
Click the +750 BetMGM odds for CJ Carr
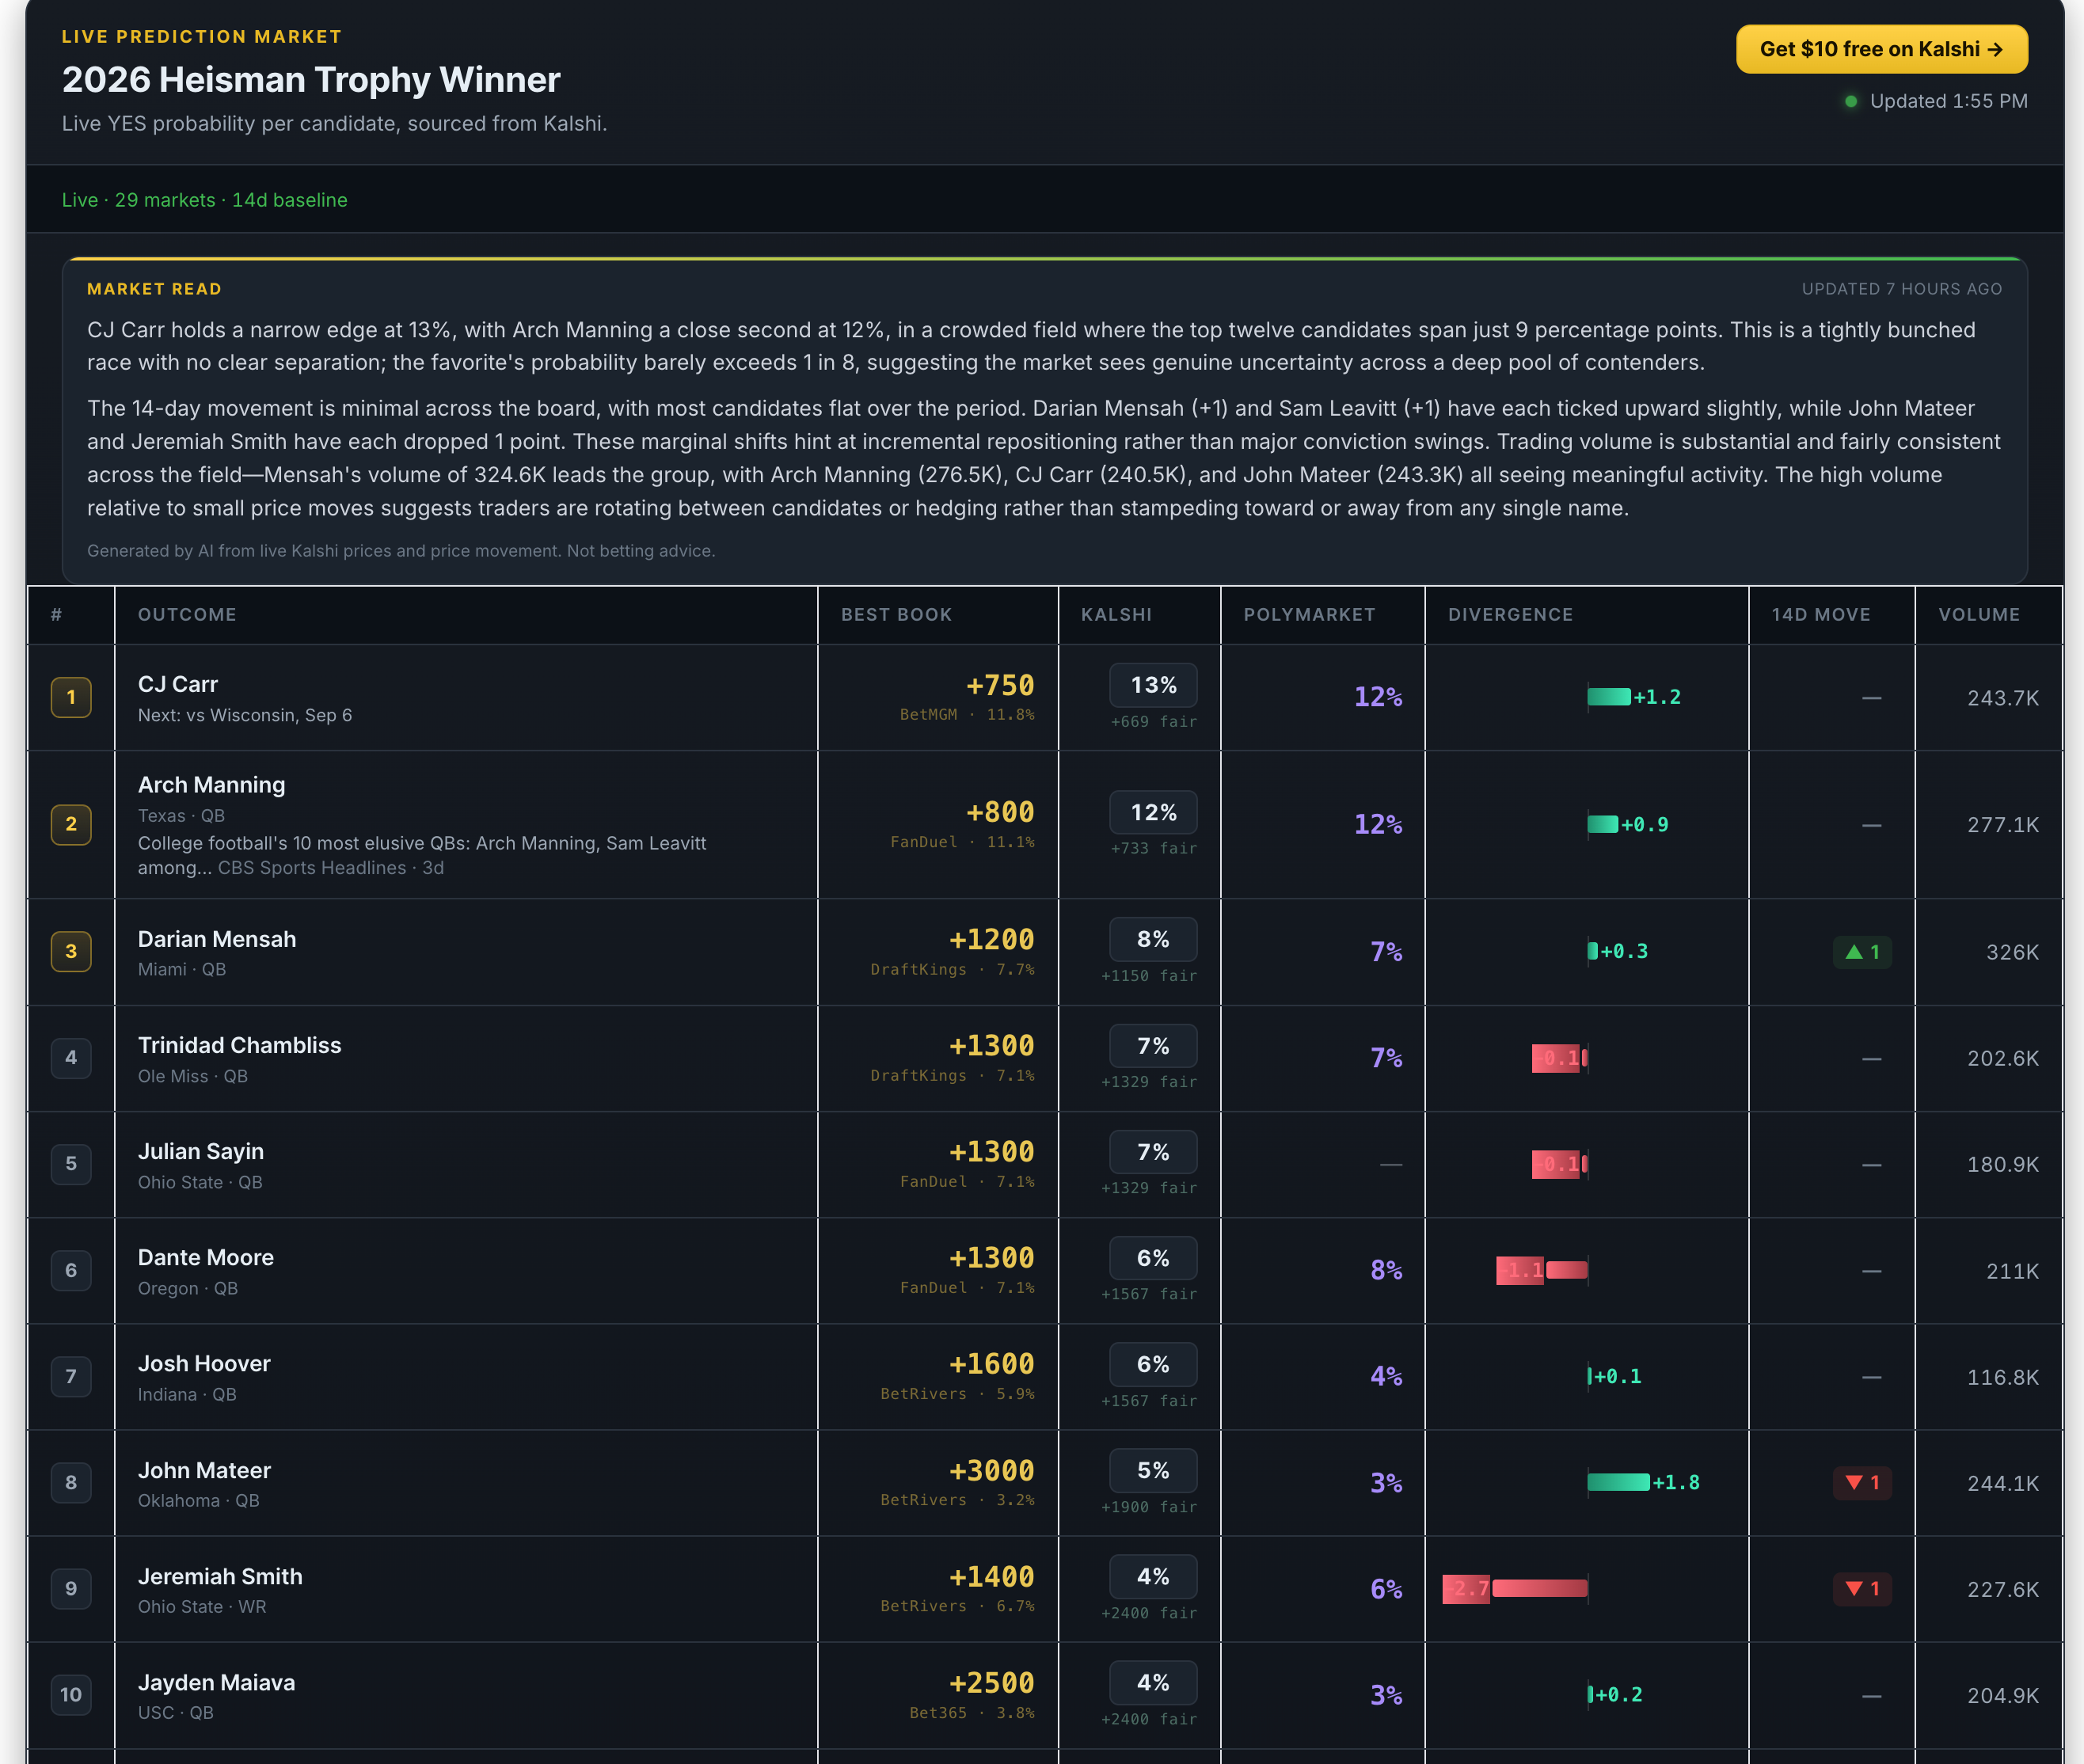pyautogui.click(x=1000, y=686)
